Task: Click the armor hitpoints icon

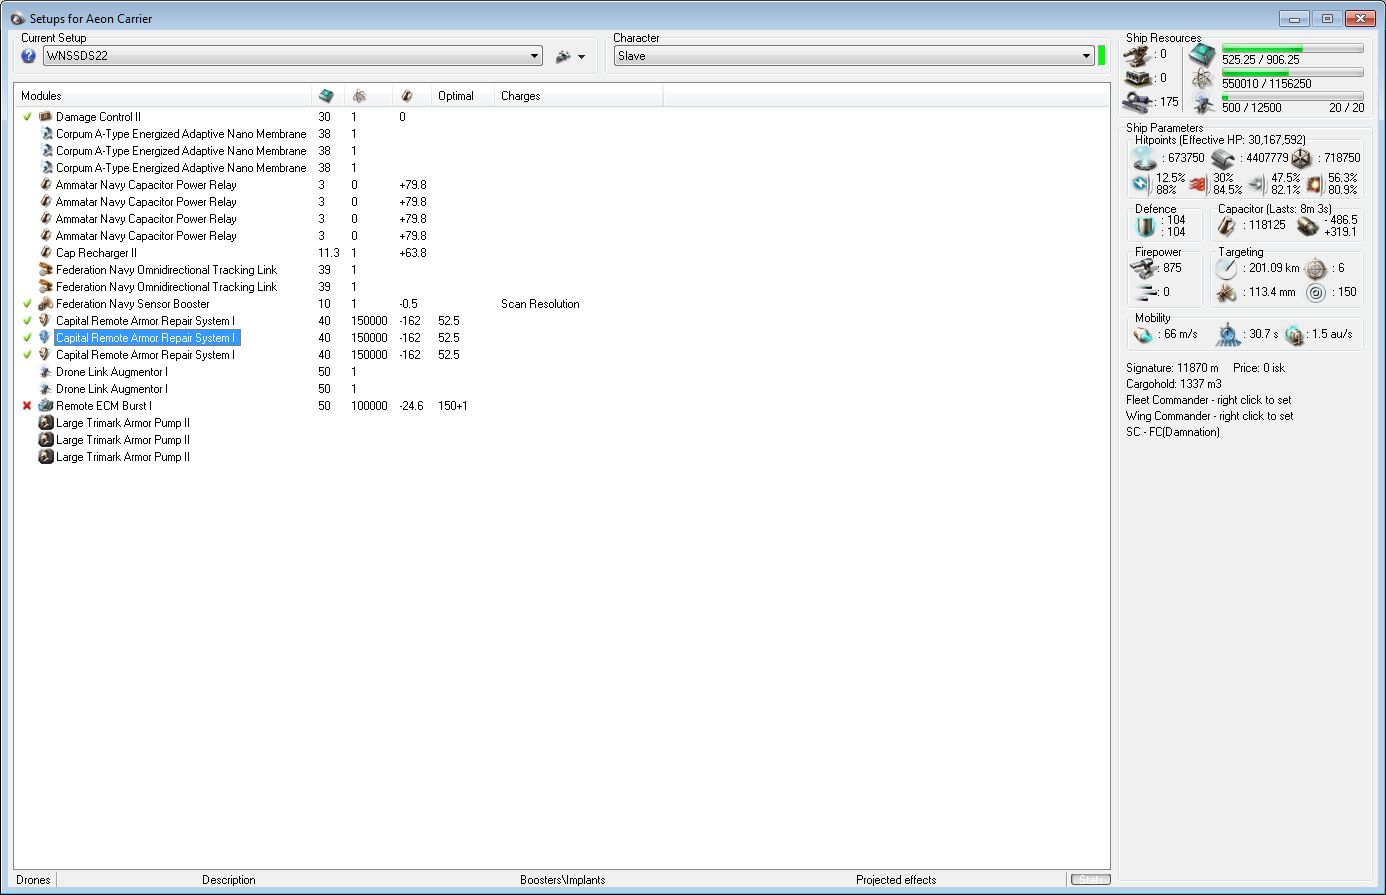Action: (1225, 158)
